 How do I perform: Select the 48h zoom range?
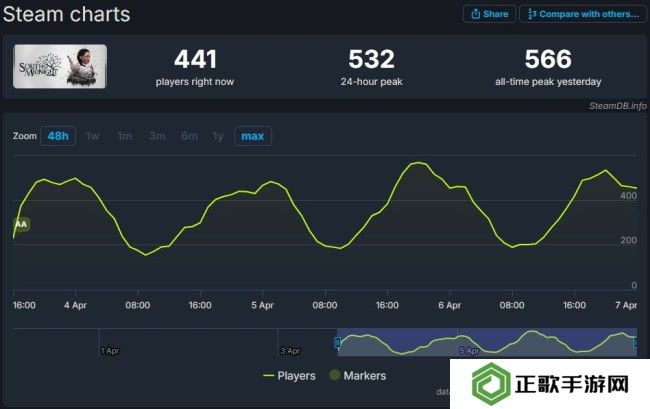pos(58,136)
